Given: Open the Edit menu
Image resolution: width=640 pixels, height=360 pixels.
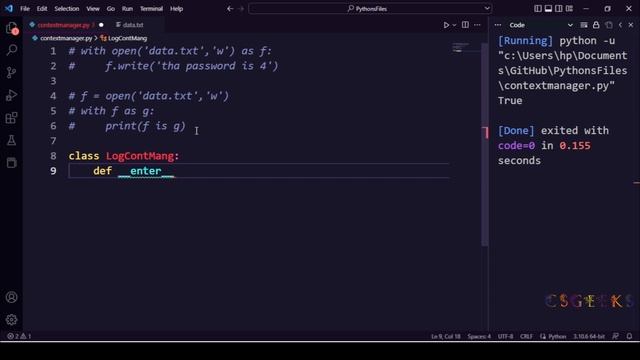Looking at the screenshot, I should click(42, 9).
